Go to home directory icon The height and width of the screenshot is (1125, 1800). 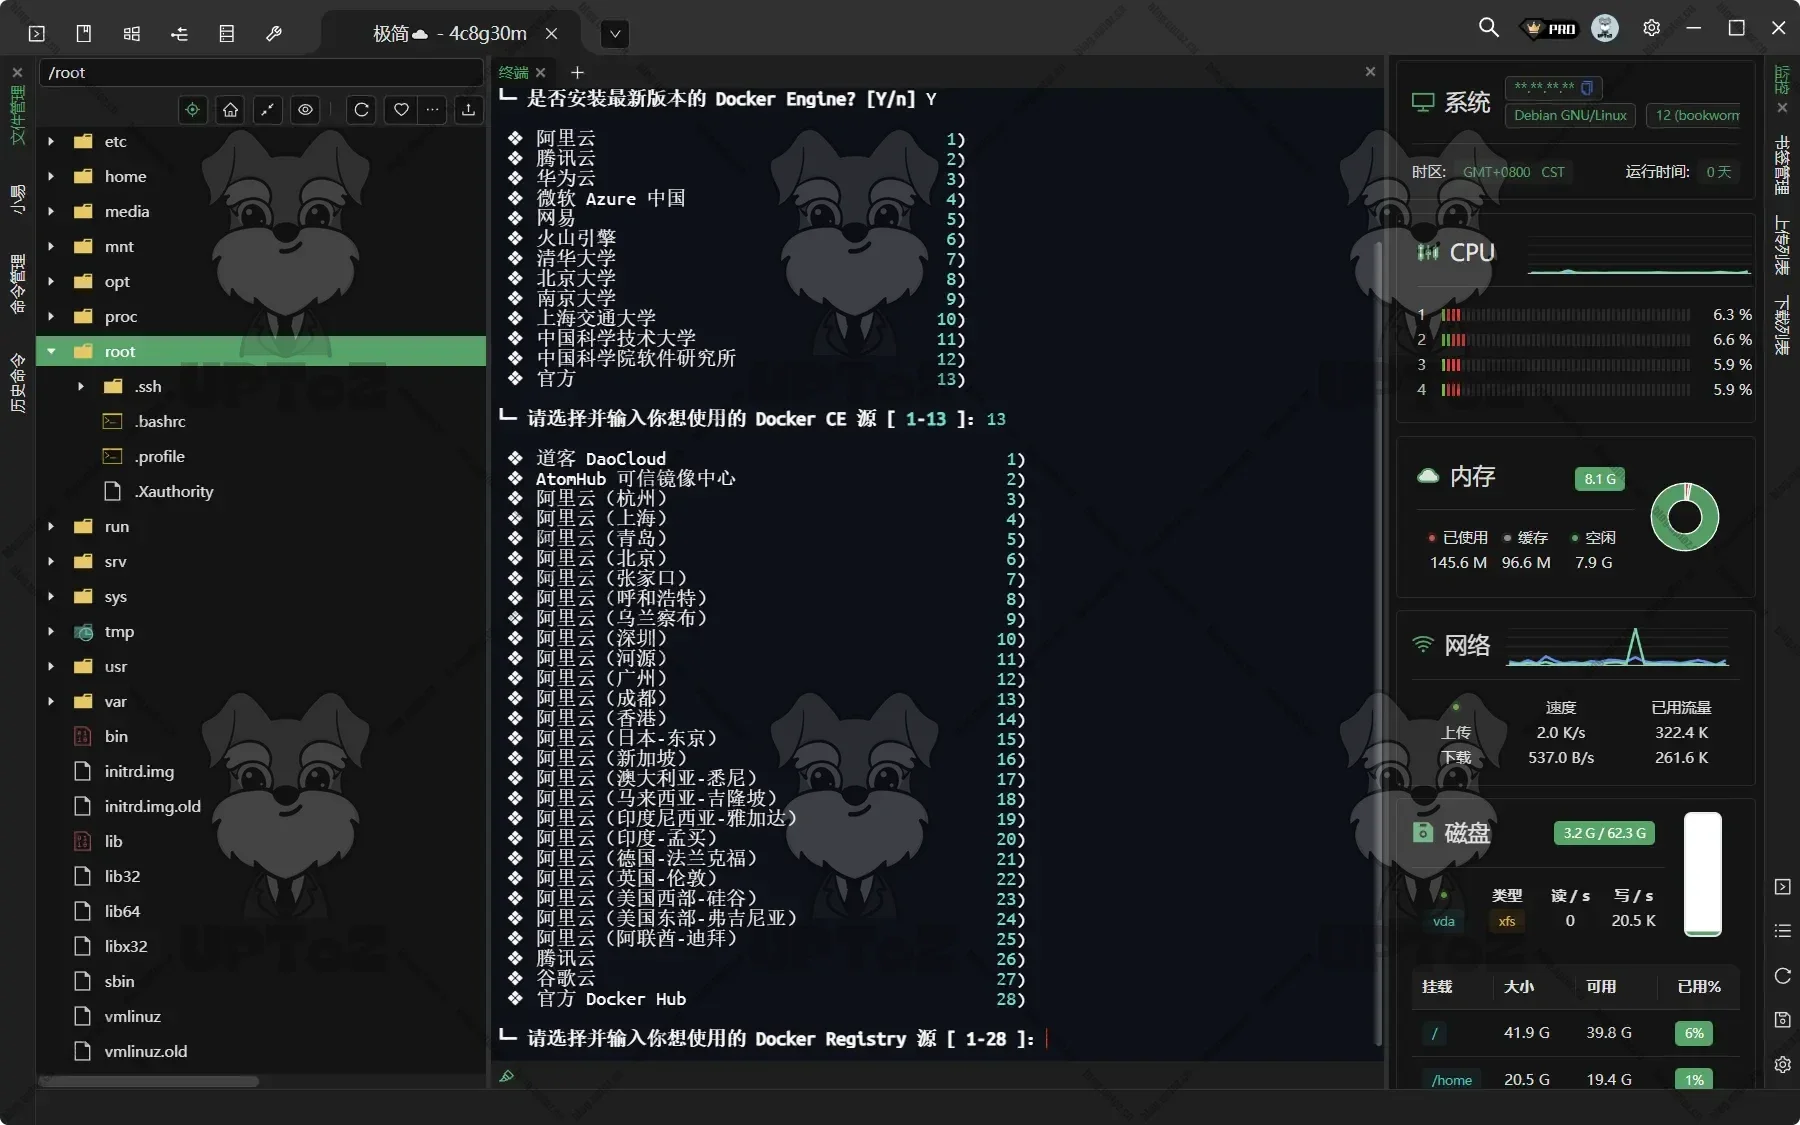click(x=231, y=110)
